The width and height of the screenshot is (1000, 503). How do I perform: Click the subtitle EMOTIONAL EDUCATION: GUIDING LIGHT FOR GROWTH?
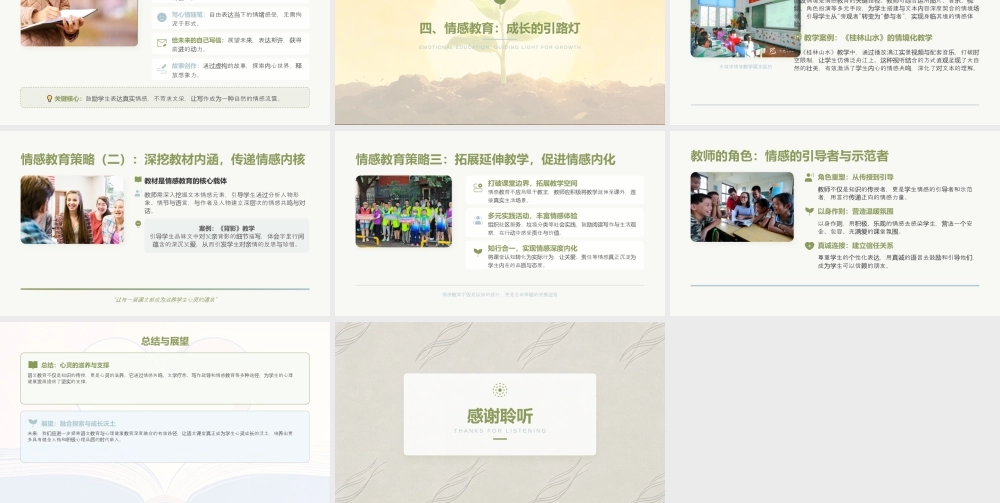[500, 47]
